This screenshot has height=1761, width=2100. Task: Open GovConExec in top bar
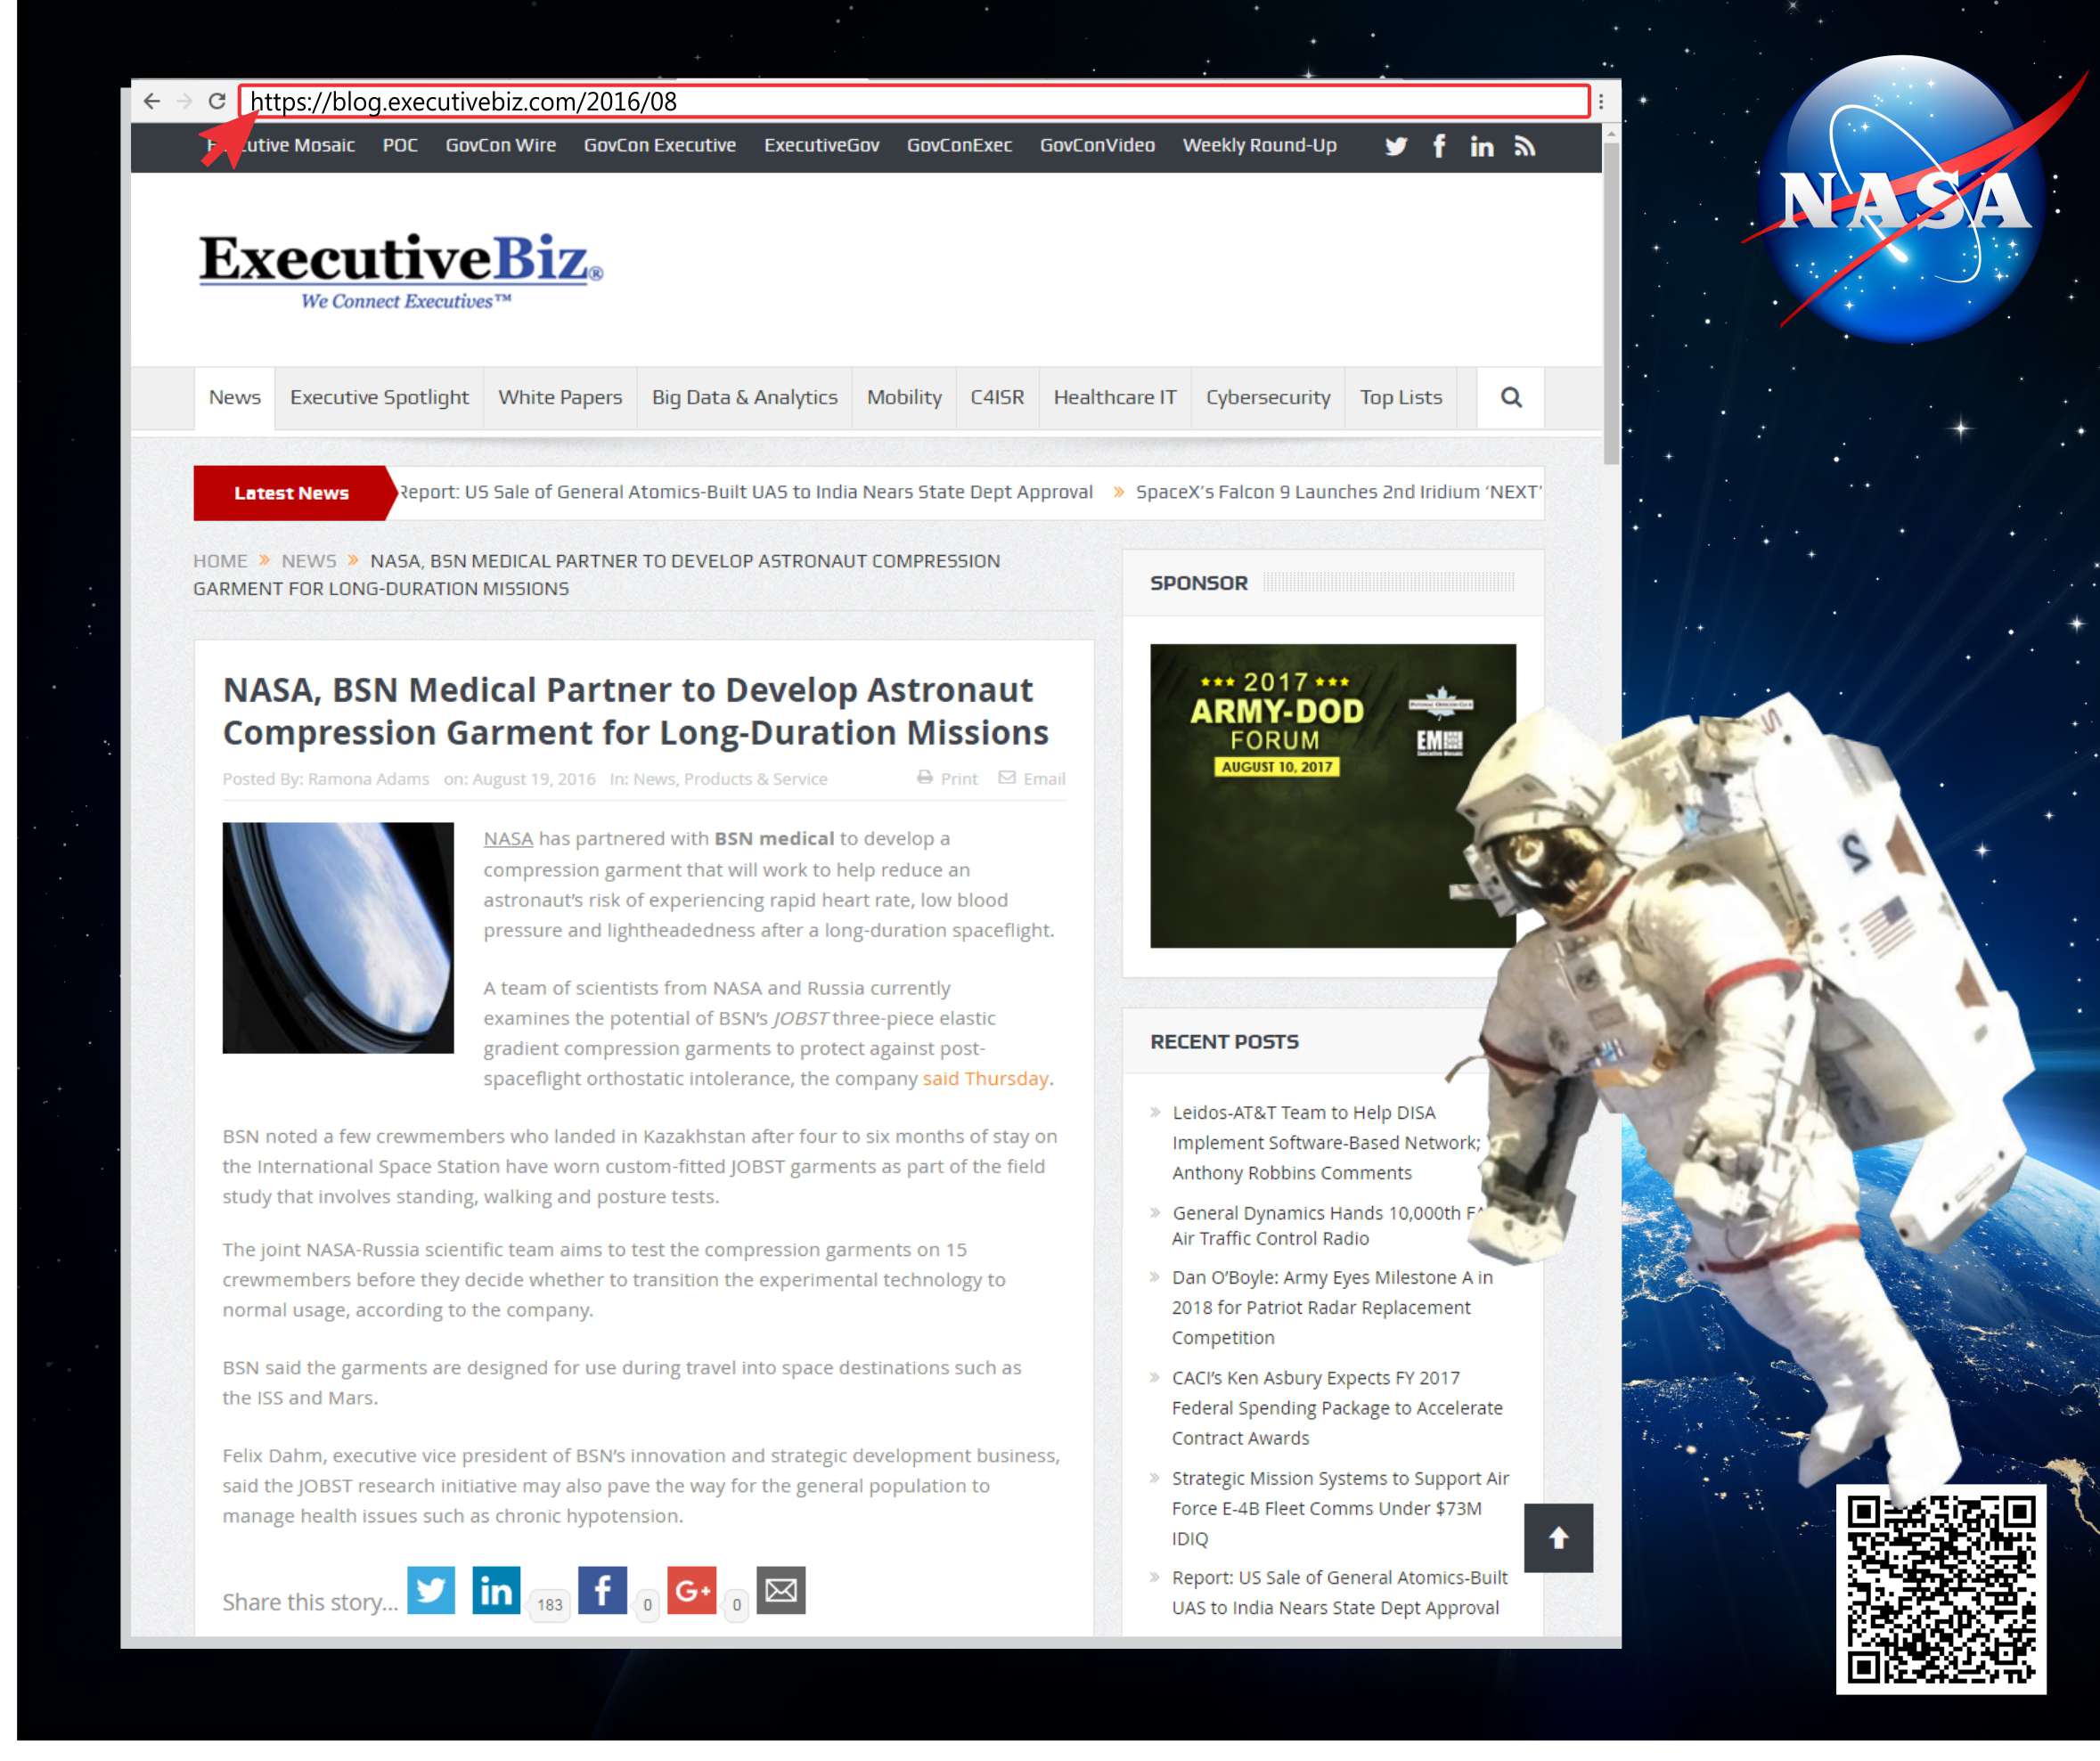click(x=959, y=145)
